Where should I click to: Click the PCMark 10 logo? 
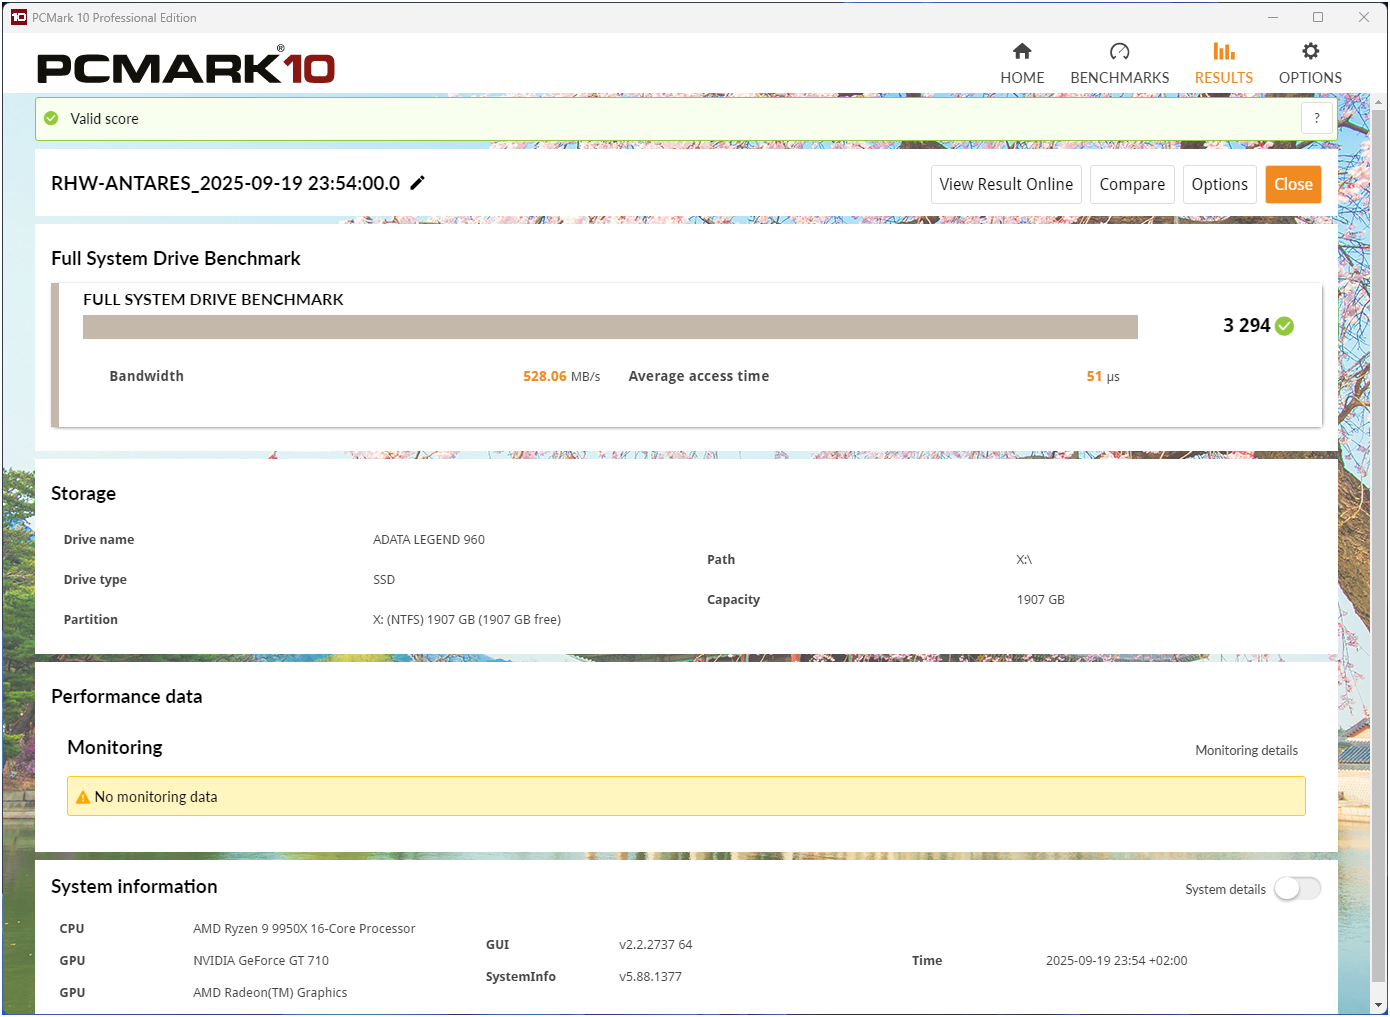tap(186, 66)
